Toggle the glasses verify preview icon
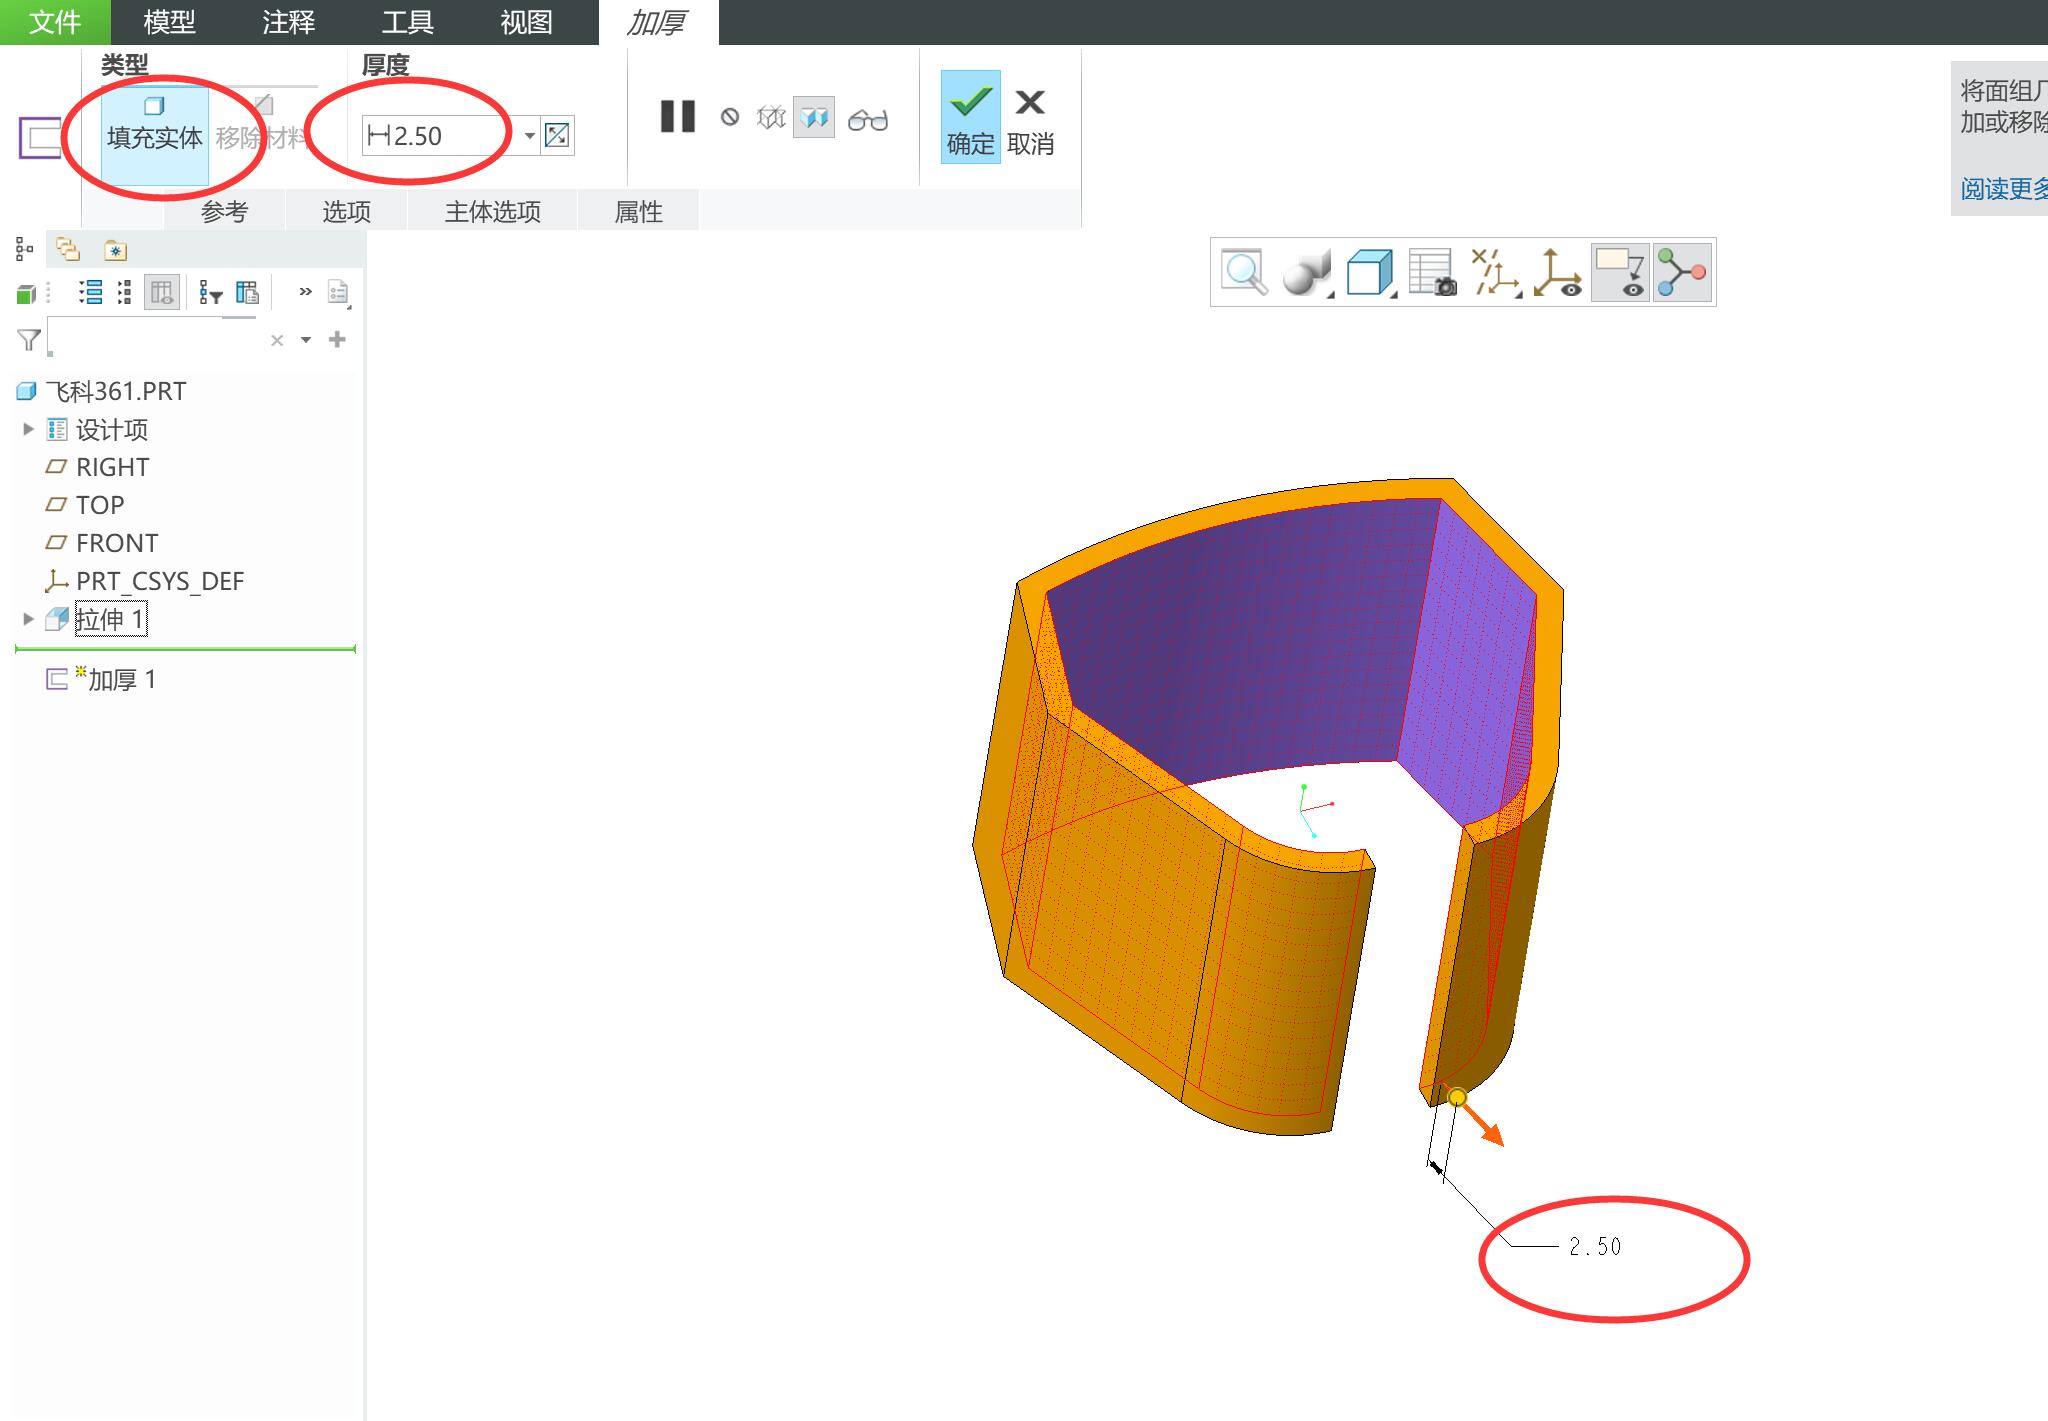The height and width of the screenshot is (1421, 2048). (x=867, y=120)
